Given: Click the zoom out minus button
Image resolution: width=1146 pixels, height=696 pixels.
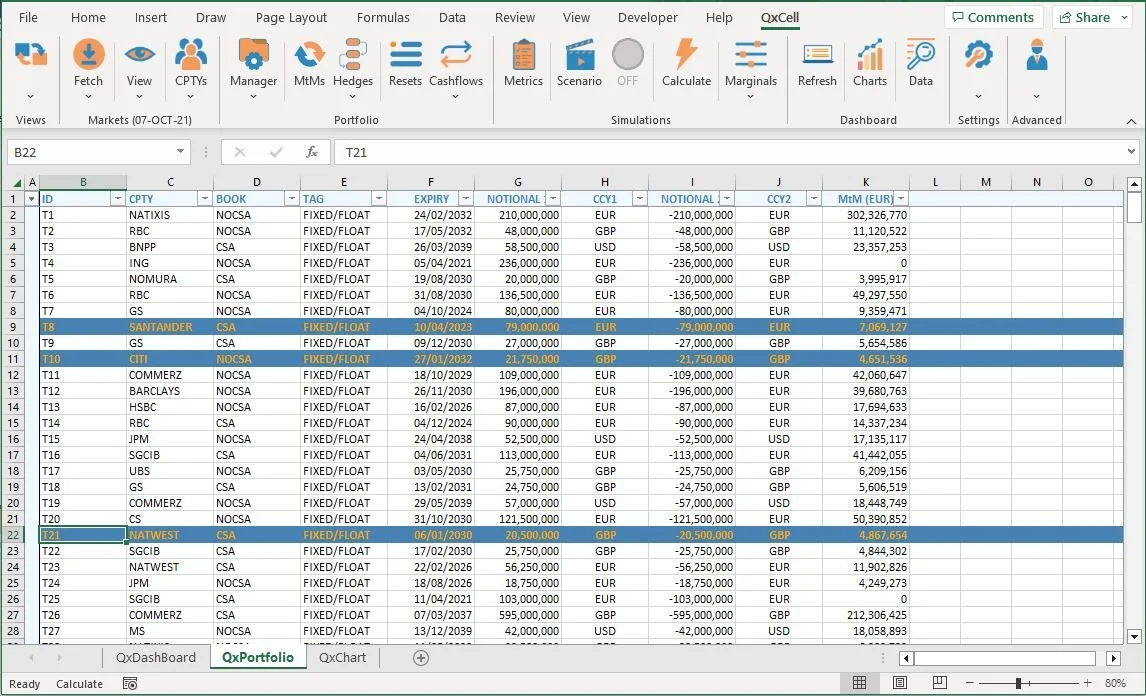Looking at the screenshot, I should (970, 683).
